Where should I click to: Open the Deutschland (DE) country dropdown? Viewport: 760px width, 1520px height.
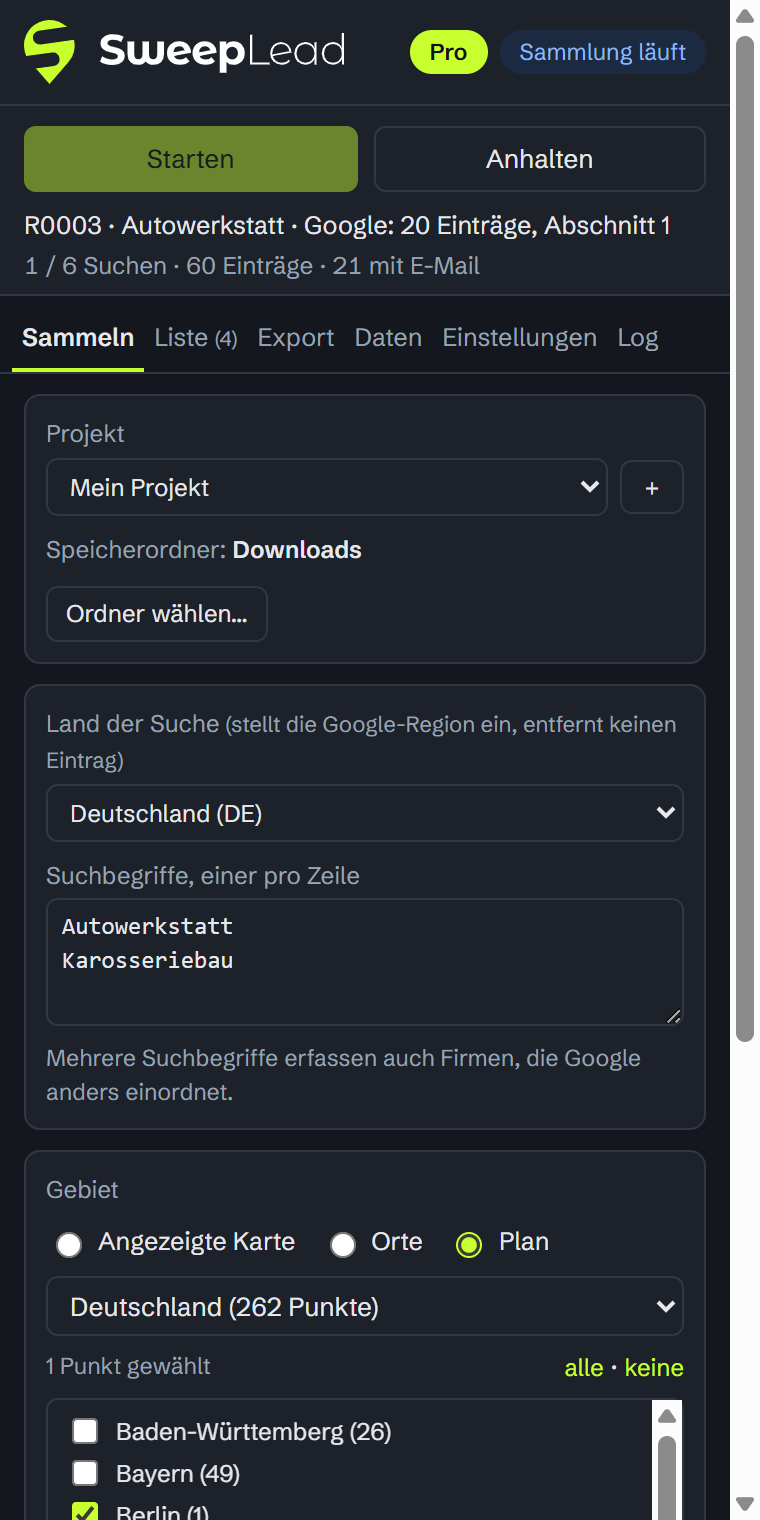[365, 813]
